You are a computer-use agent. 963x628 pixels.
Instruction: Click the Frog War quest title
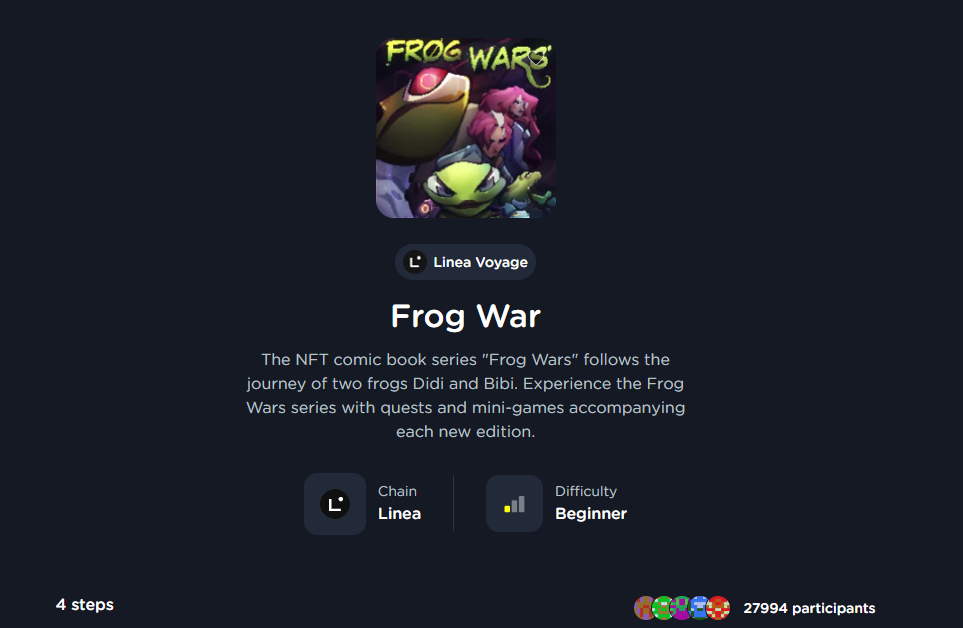pos(466,317)
